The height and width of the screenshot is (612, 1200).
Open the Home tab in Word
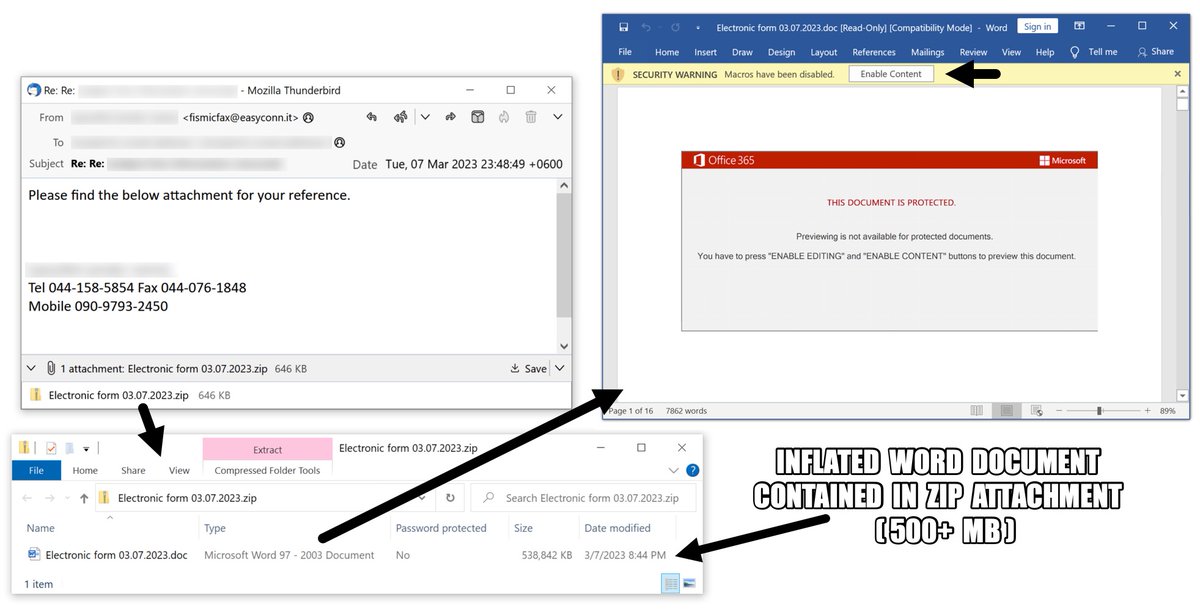pos(667,52)
